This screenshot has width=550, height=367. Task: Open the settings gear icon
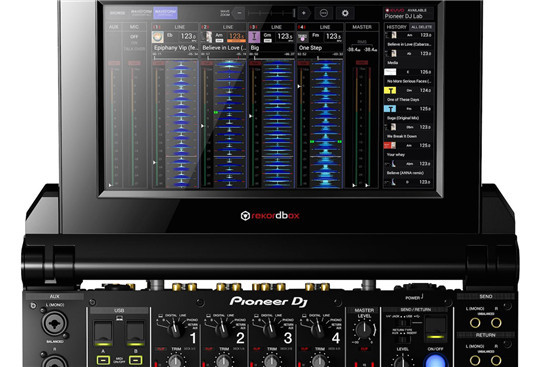[x=345, y=13]
